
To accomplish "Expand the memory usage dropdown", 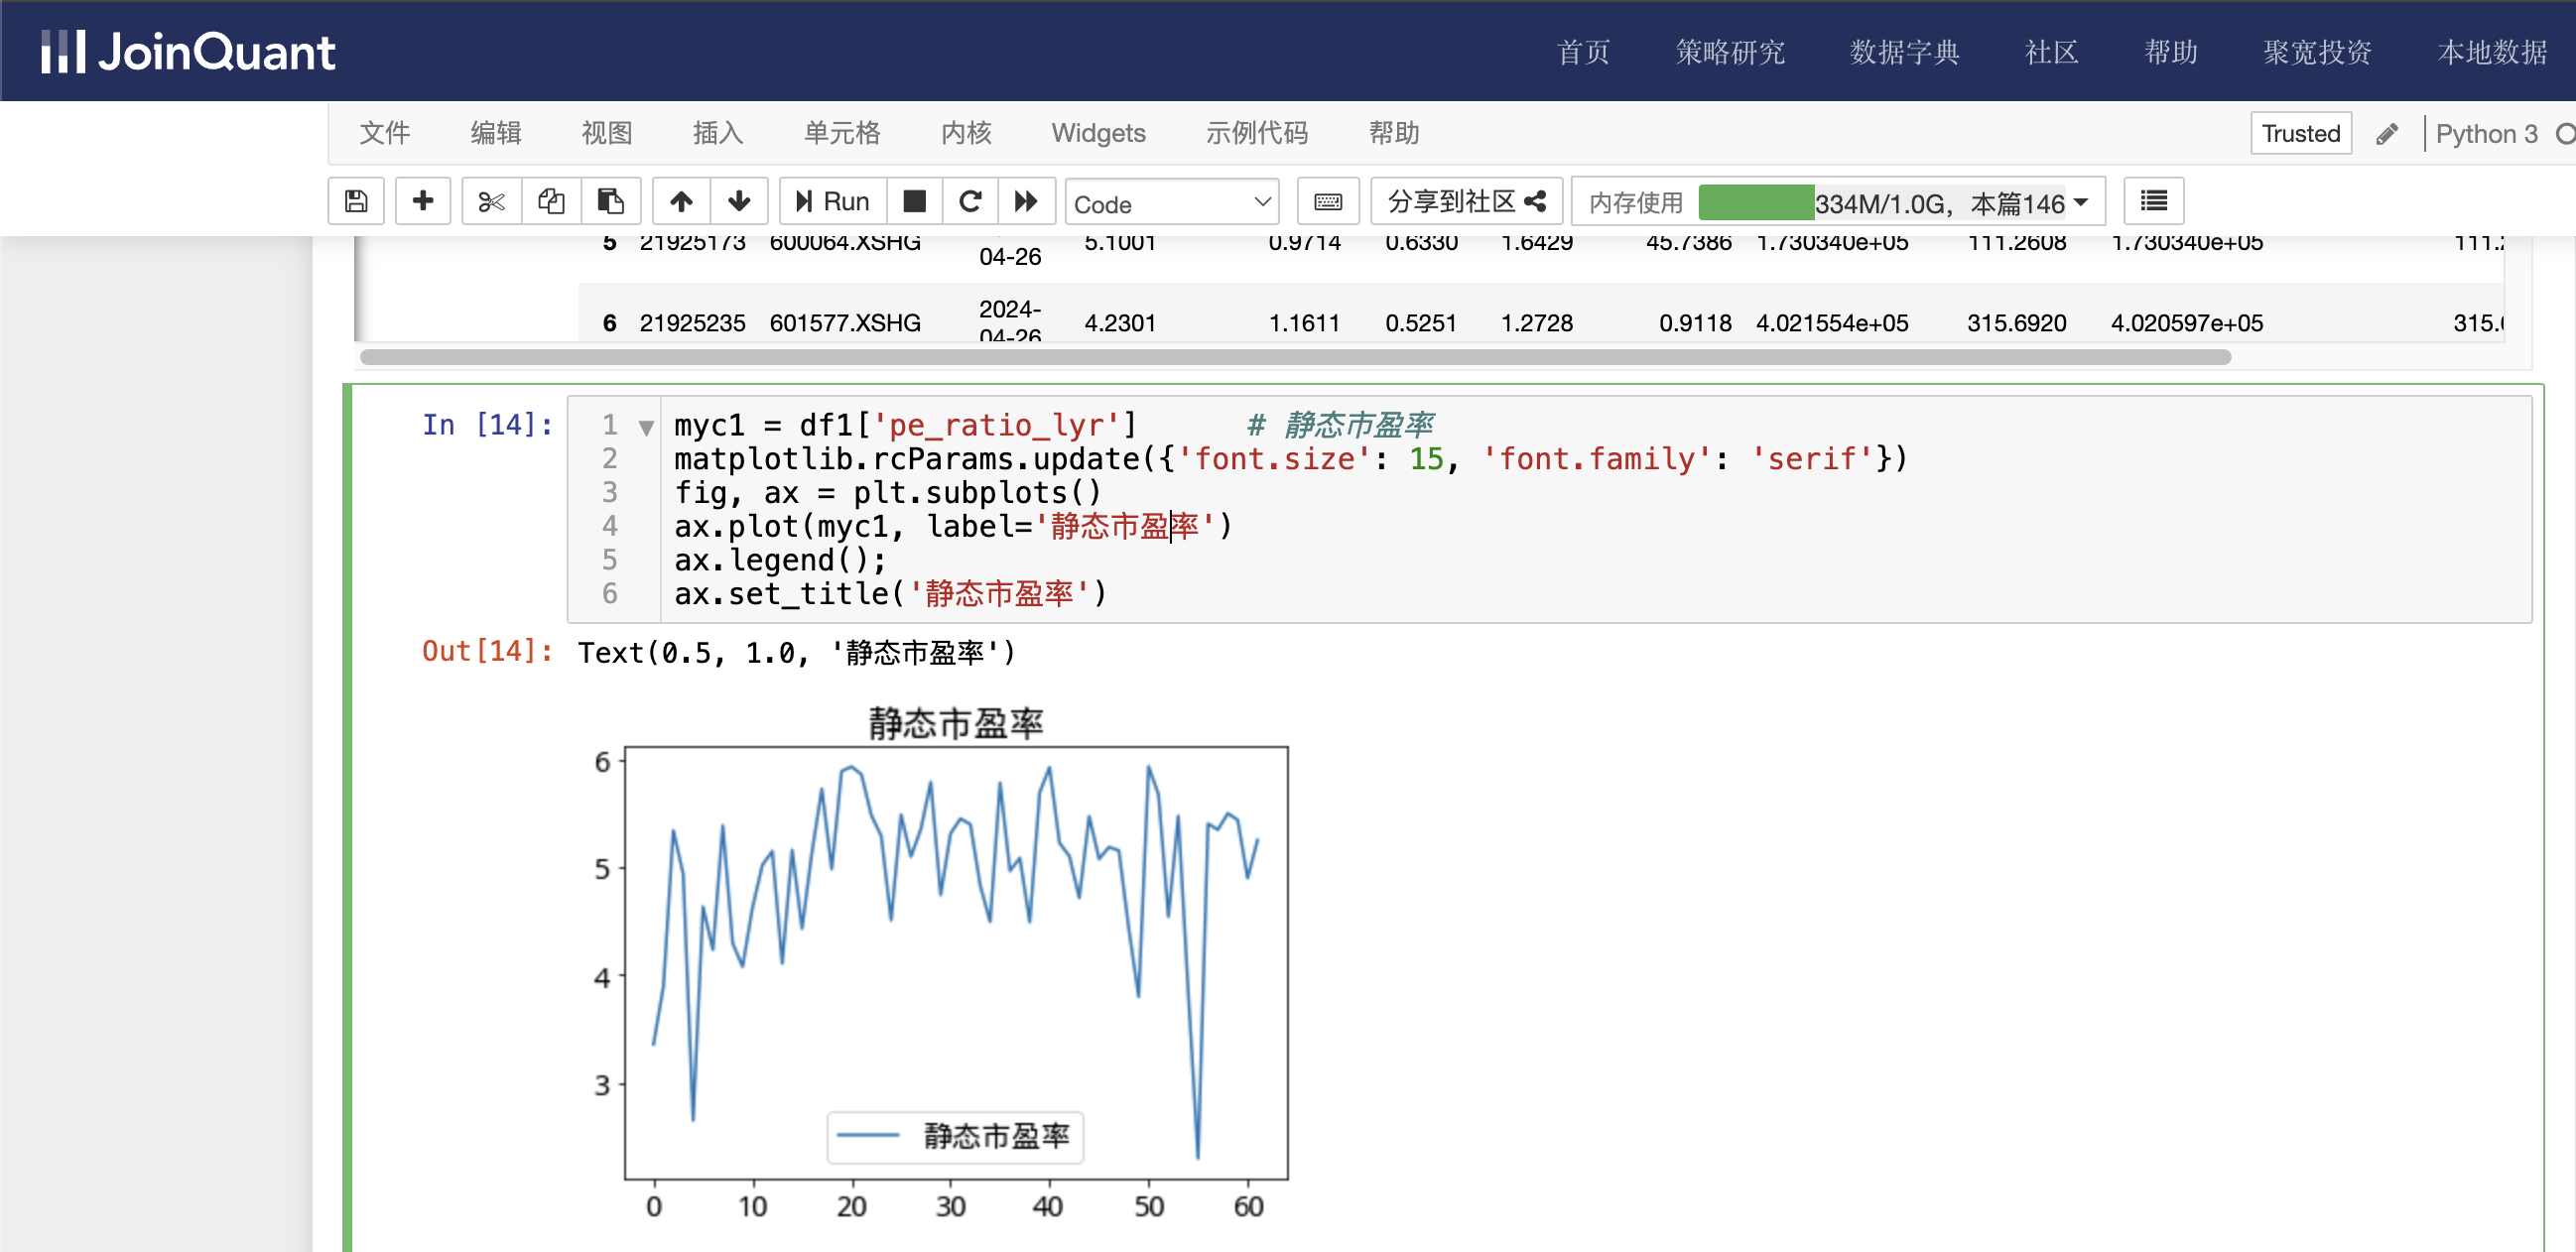I will pyautogui.click(x=2082, y=202).
